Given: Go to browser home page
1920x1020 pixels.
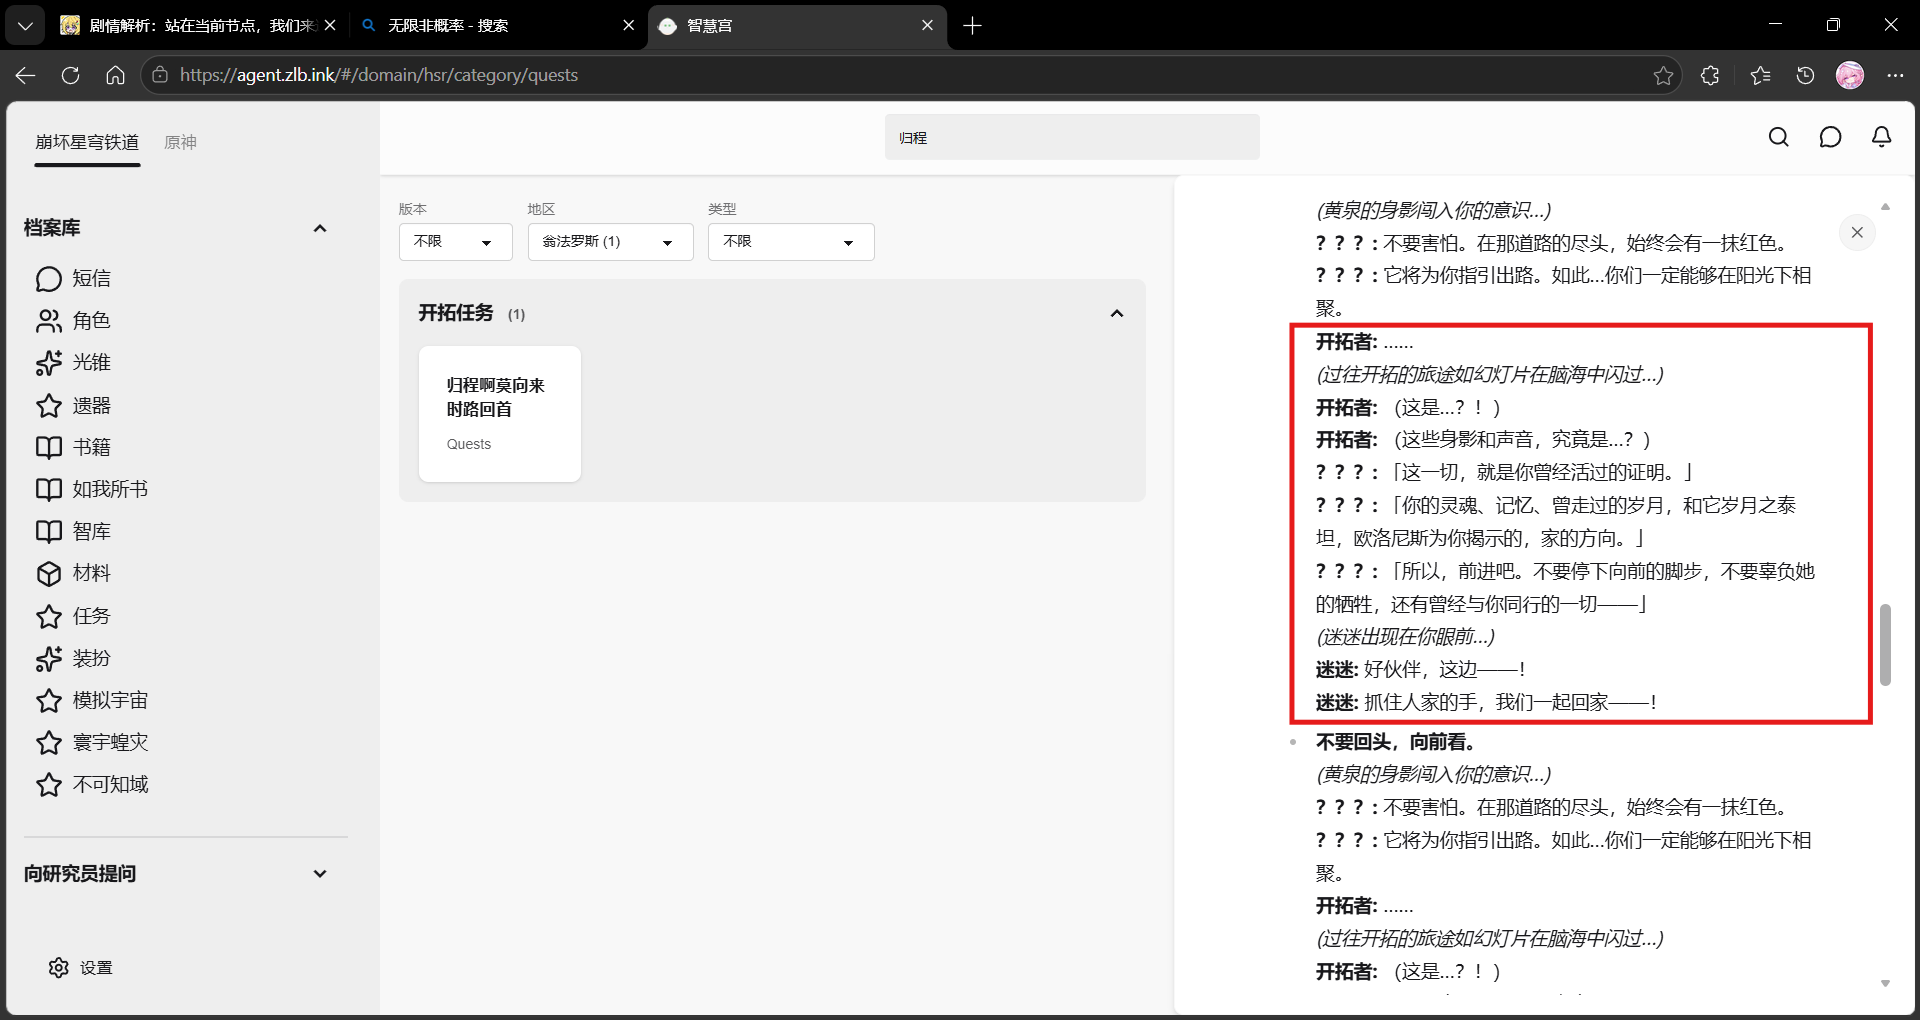Looking at the screenshot, I should (x=115, y=75).
